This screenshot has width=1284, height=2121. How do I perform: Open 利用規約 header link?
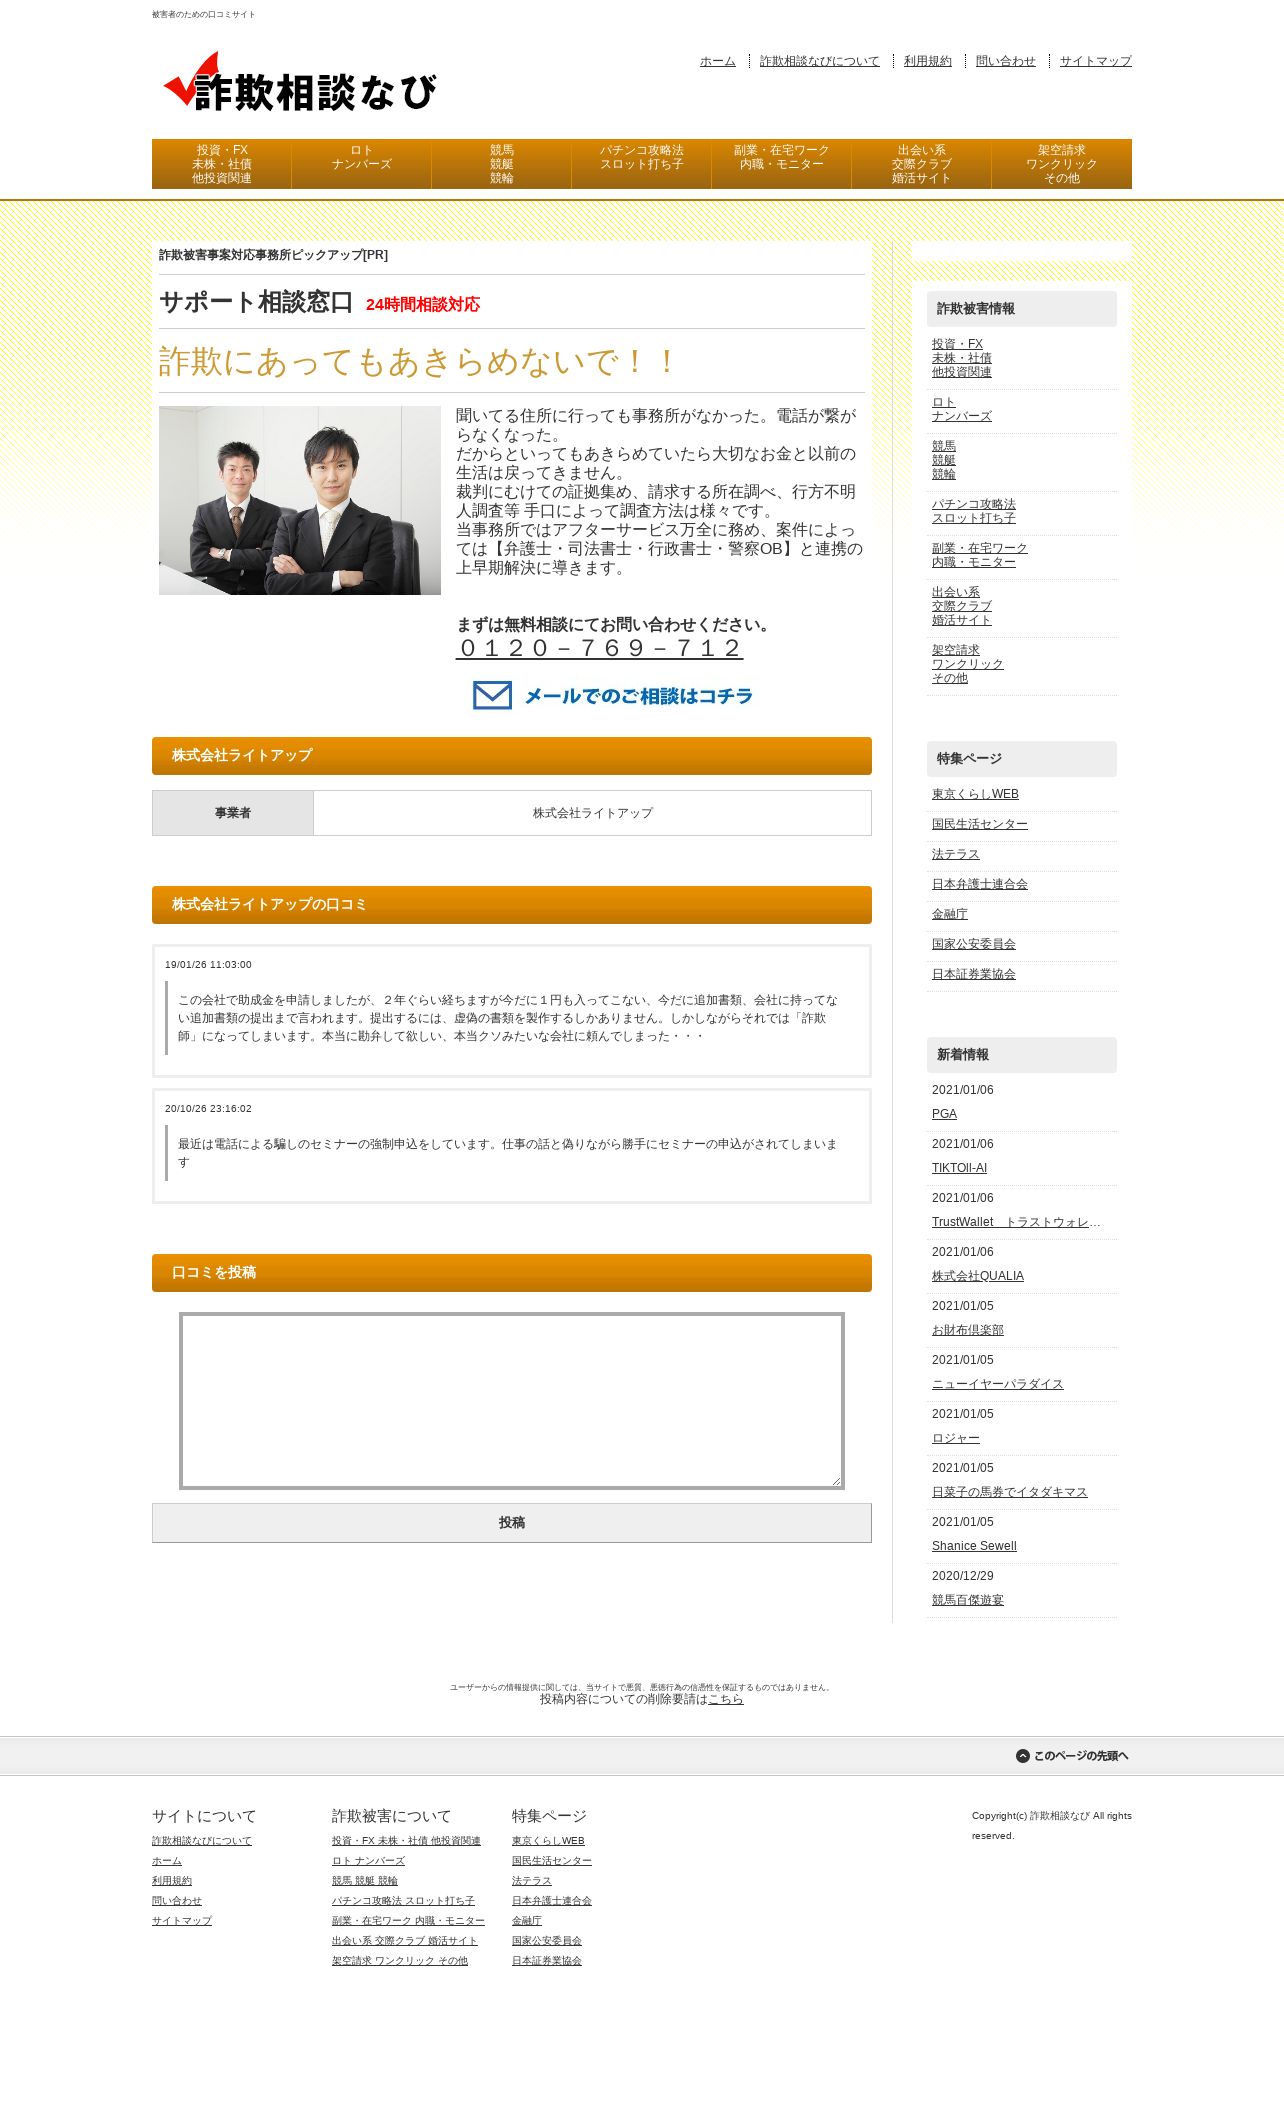(x=928, y=61)
